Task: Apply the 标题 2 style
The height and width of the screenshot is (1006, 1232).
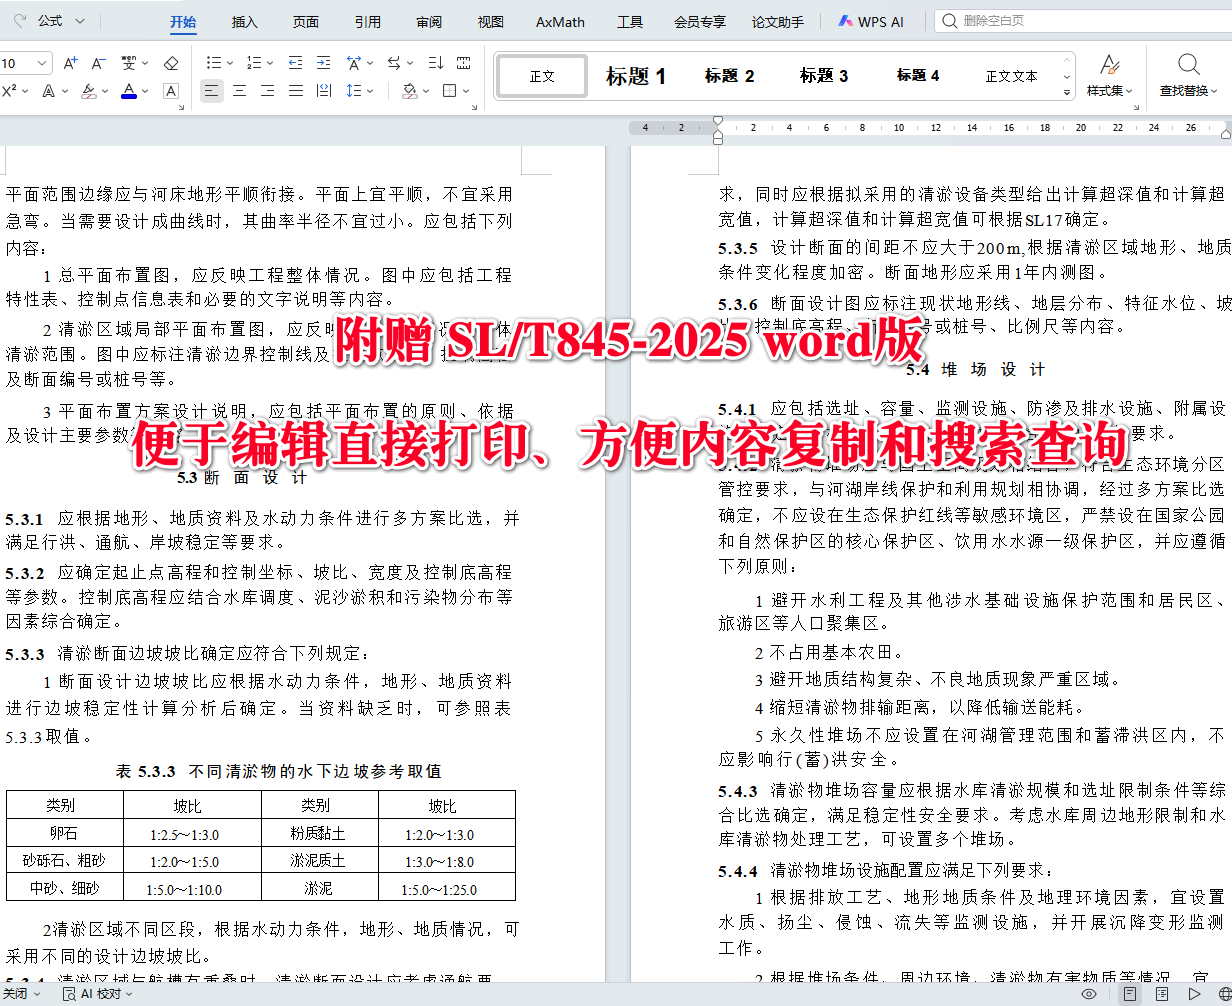Action: (x=729, y=76)
